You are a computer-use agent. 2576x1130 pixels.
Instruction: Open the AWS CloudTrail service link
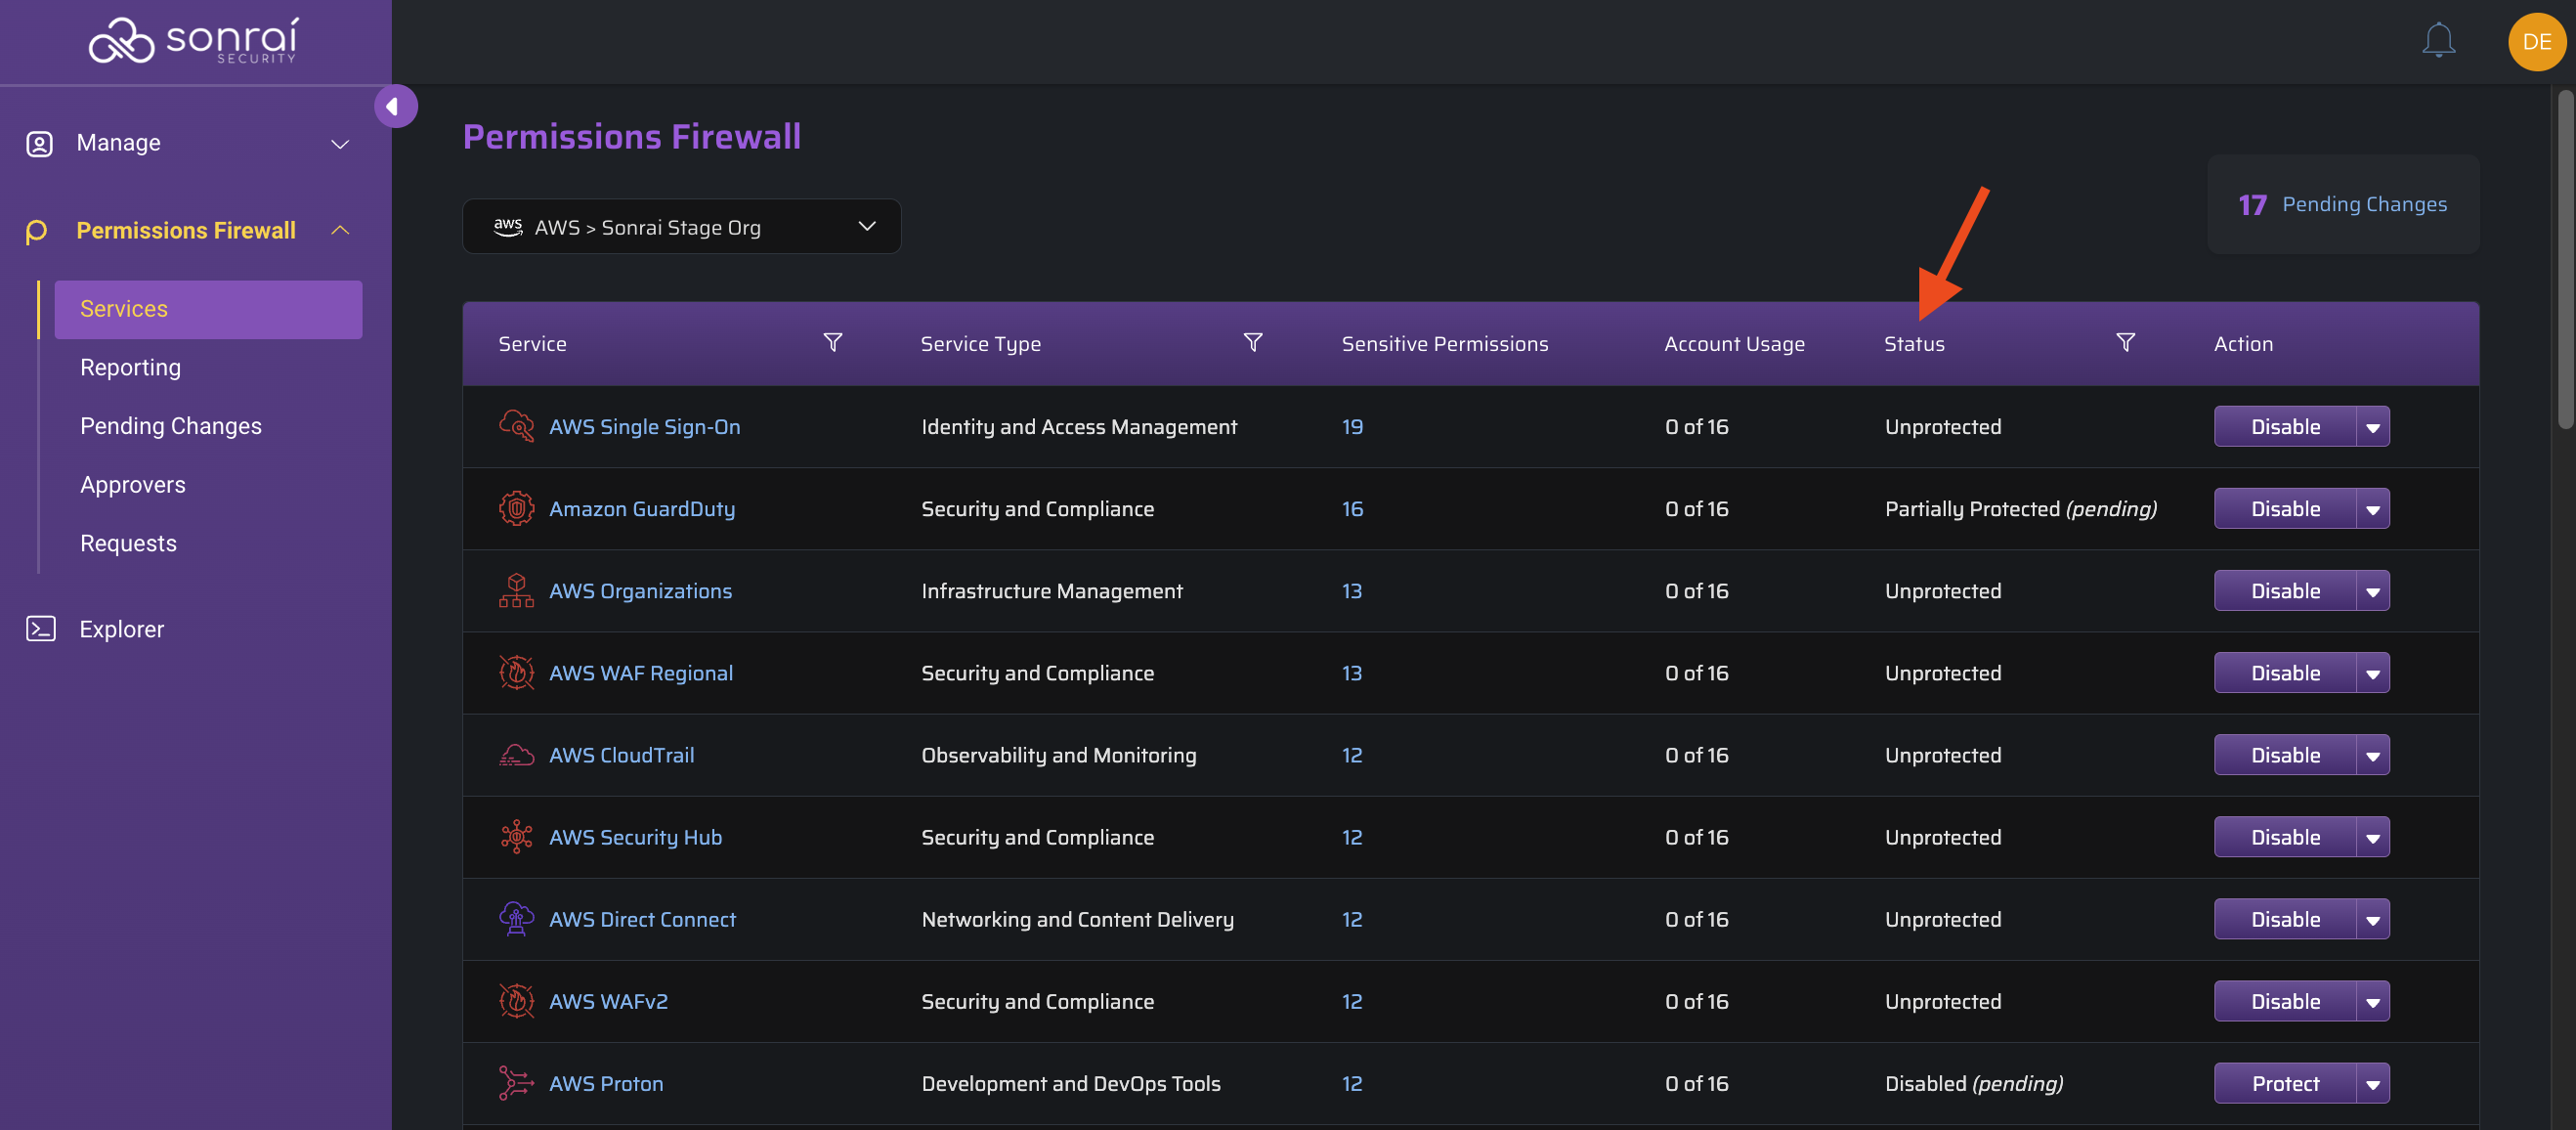point(621,755)
